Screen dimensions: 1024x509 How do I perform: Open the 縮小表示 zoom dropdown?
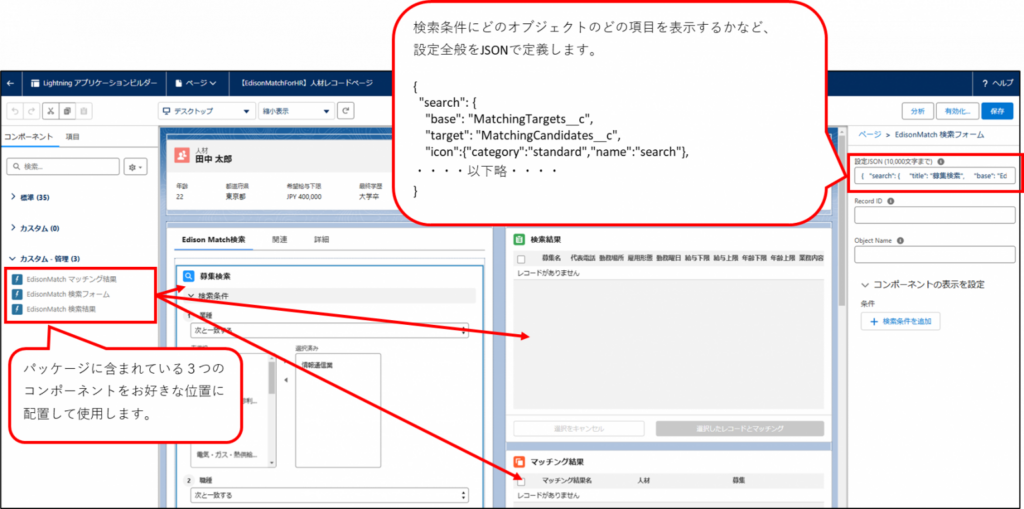295,111
